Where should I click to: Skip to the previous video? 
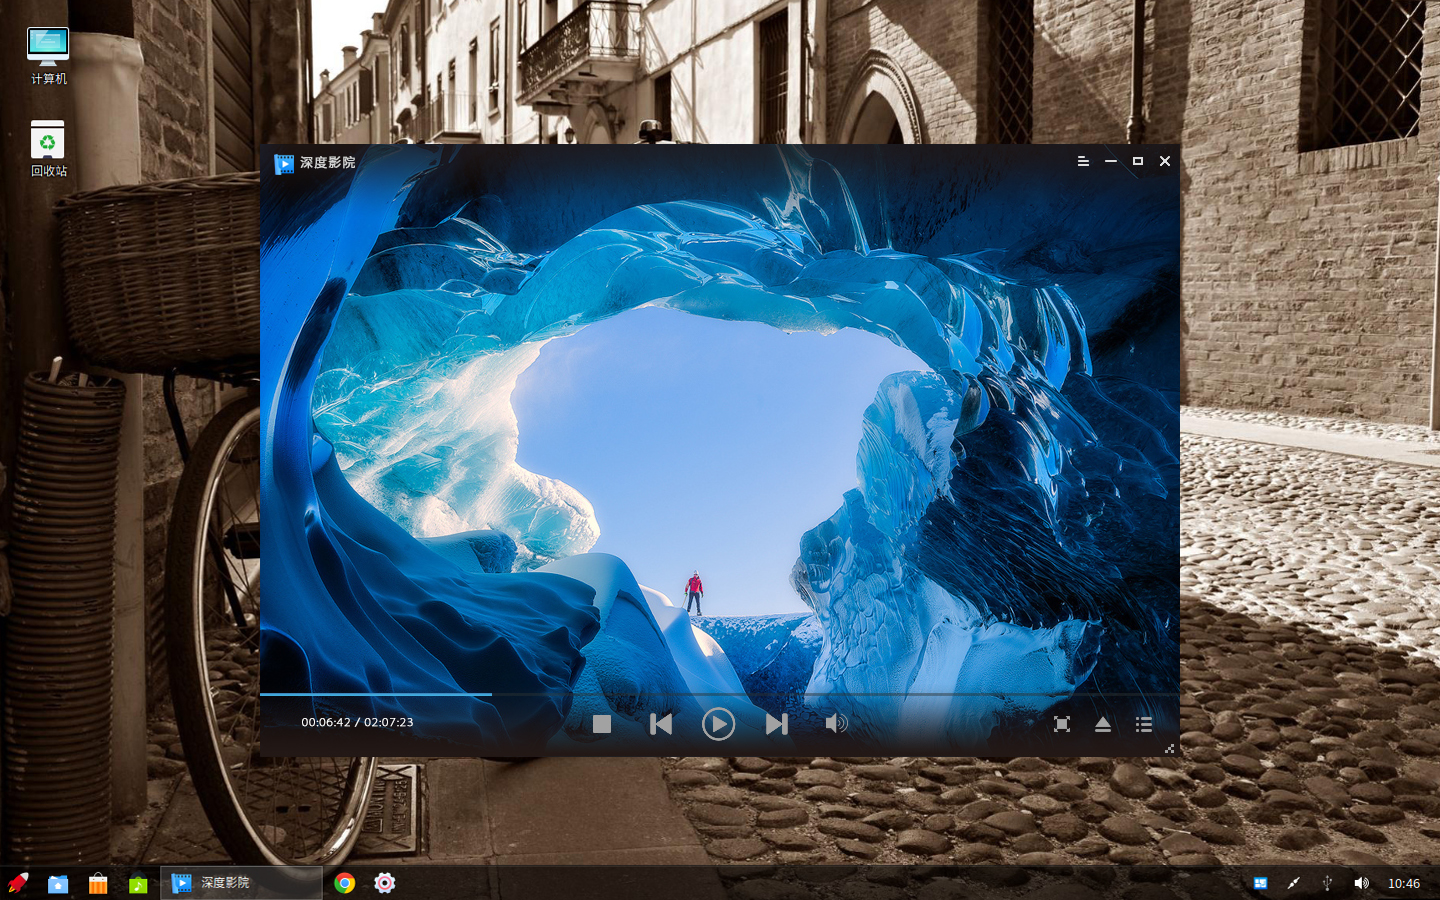pos(661,724)
